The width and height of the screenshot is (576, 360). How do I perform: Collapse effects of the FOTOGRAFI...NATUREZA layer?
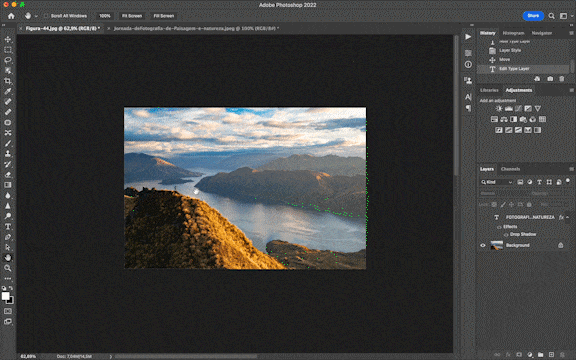pos(568,217)
